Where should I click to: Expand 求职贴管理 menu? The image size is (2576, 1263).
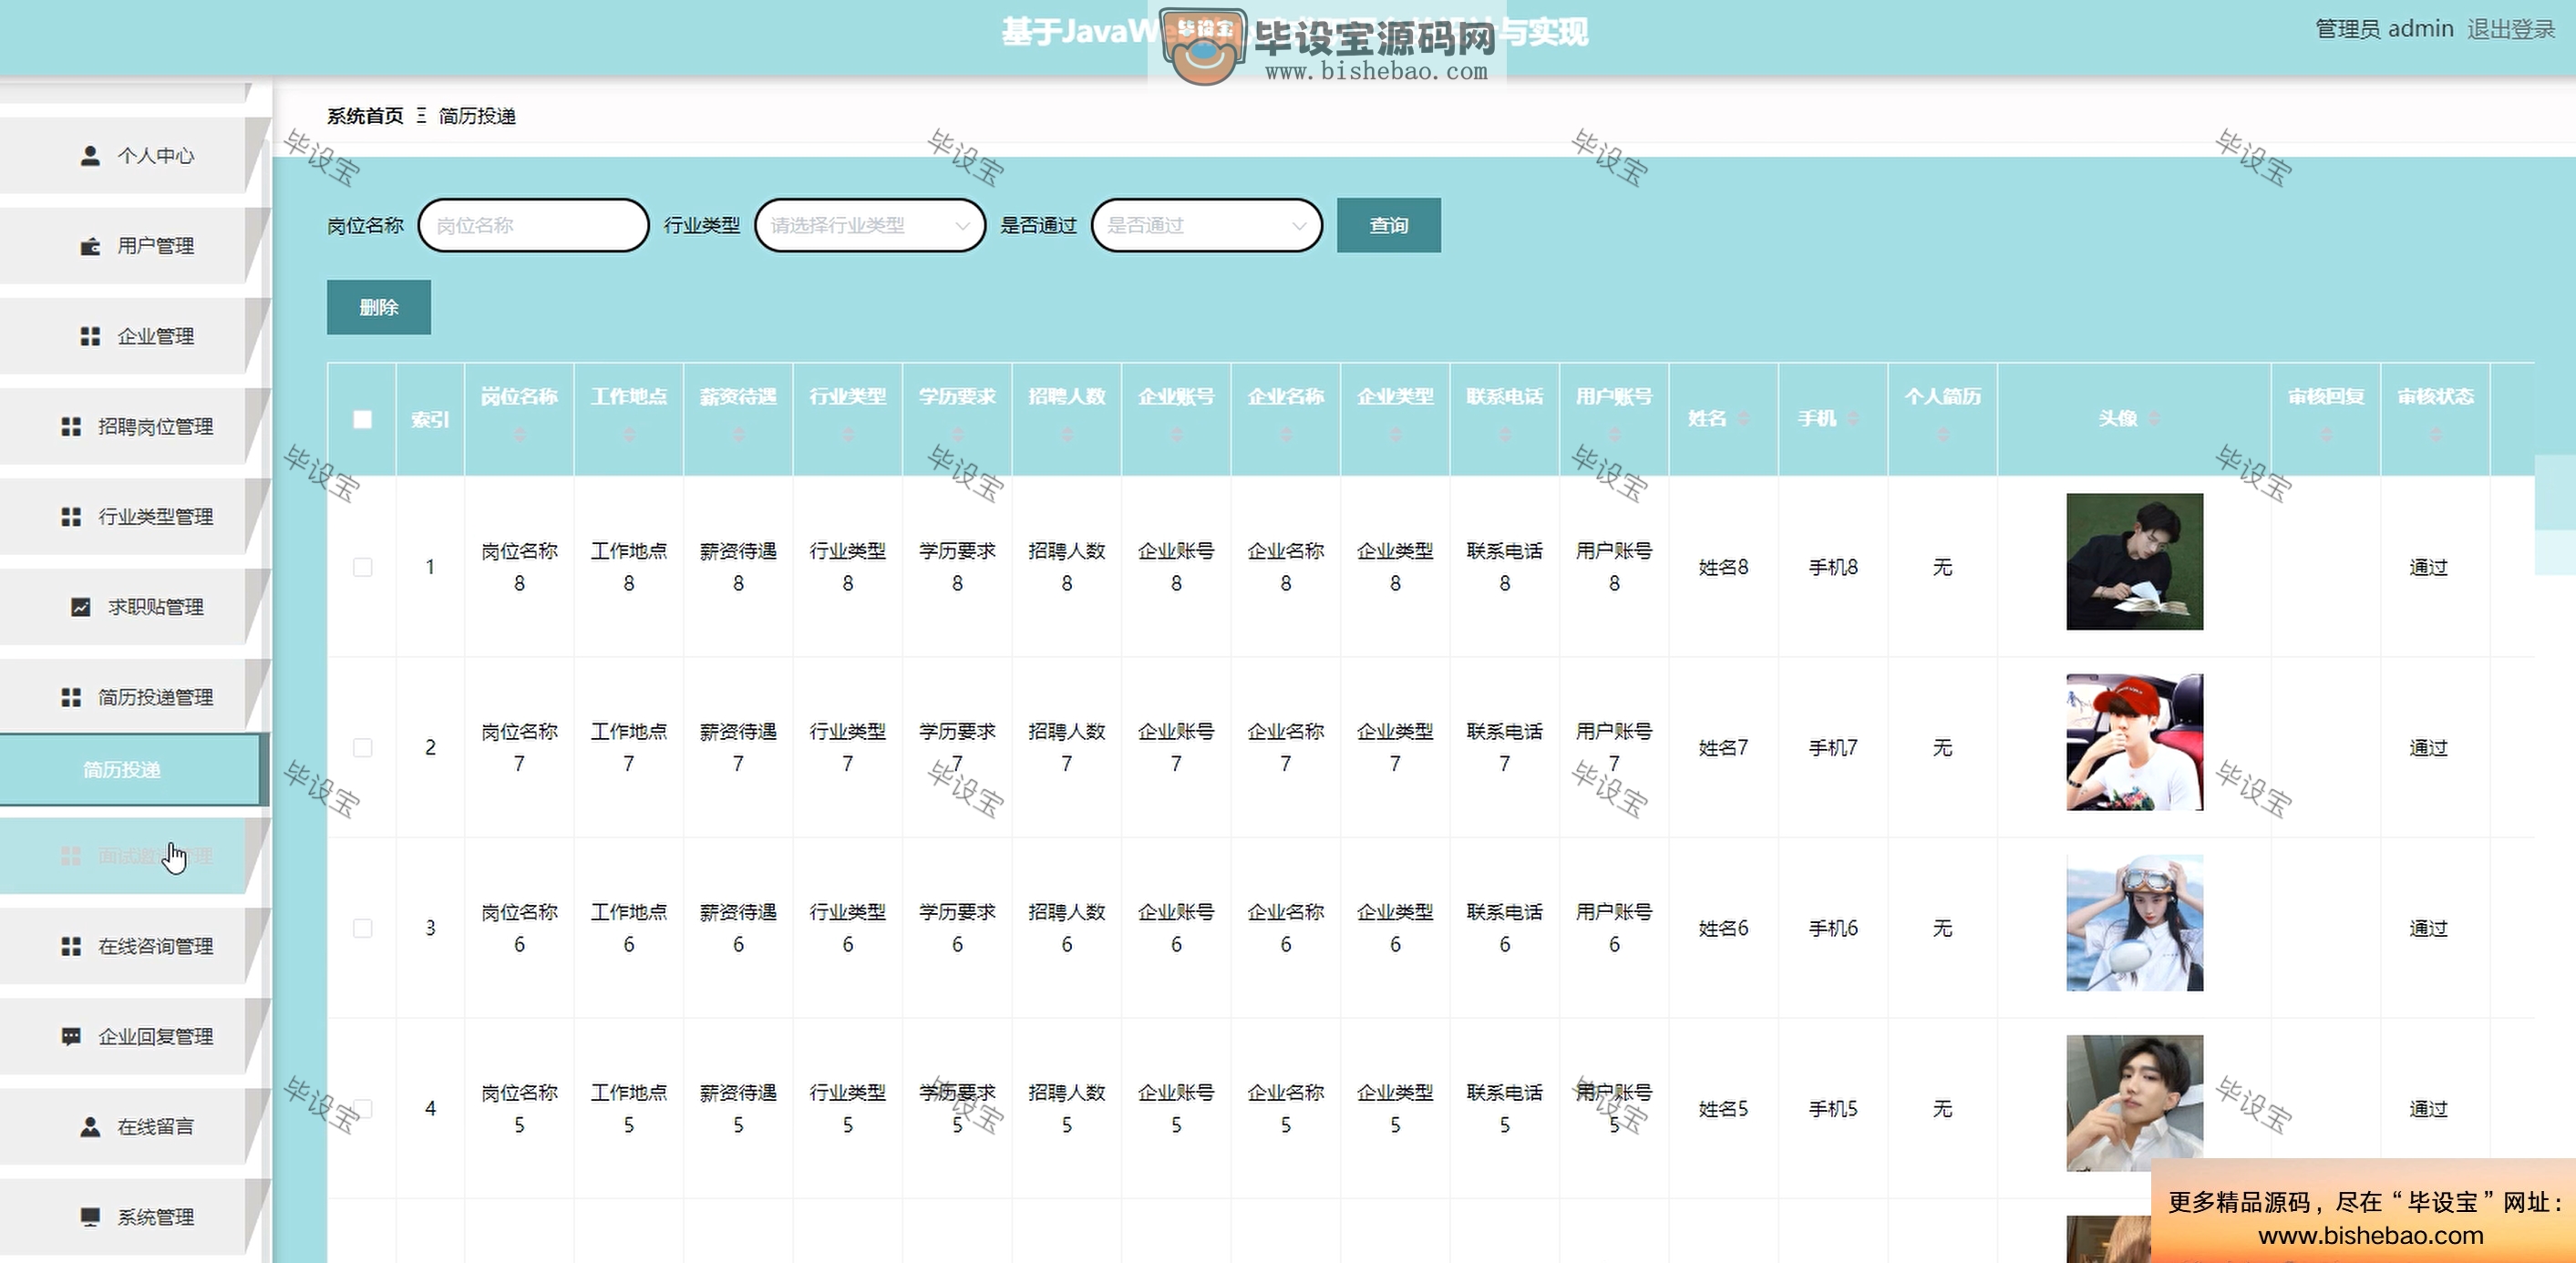tap(136, 607)
